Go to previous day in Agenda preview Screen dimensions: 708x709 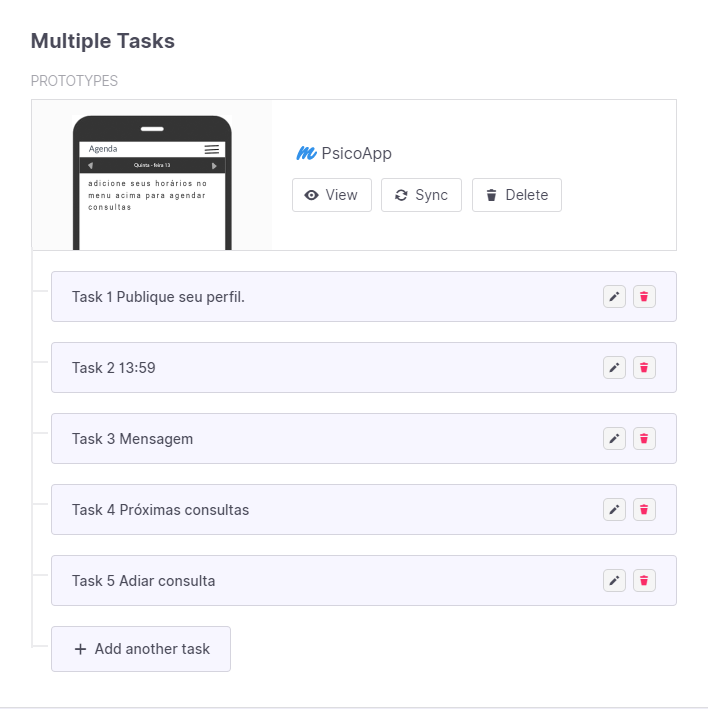[90, 165]
